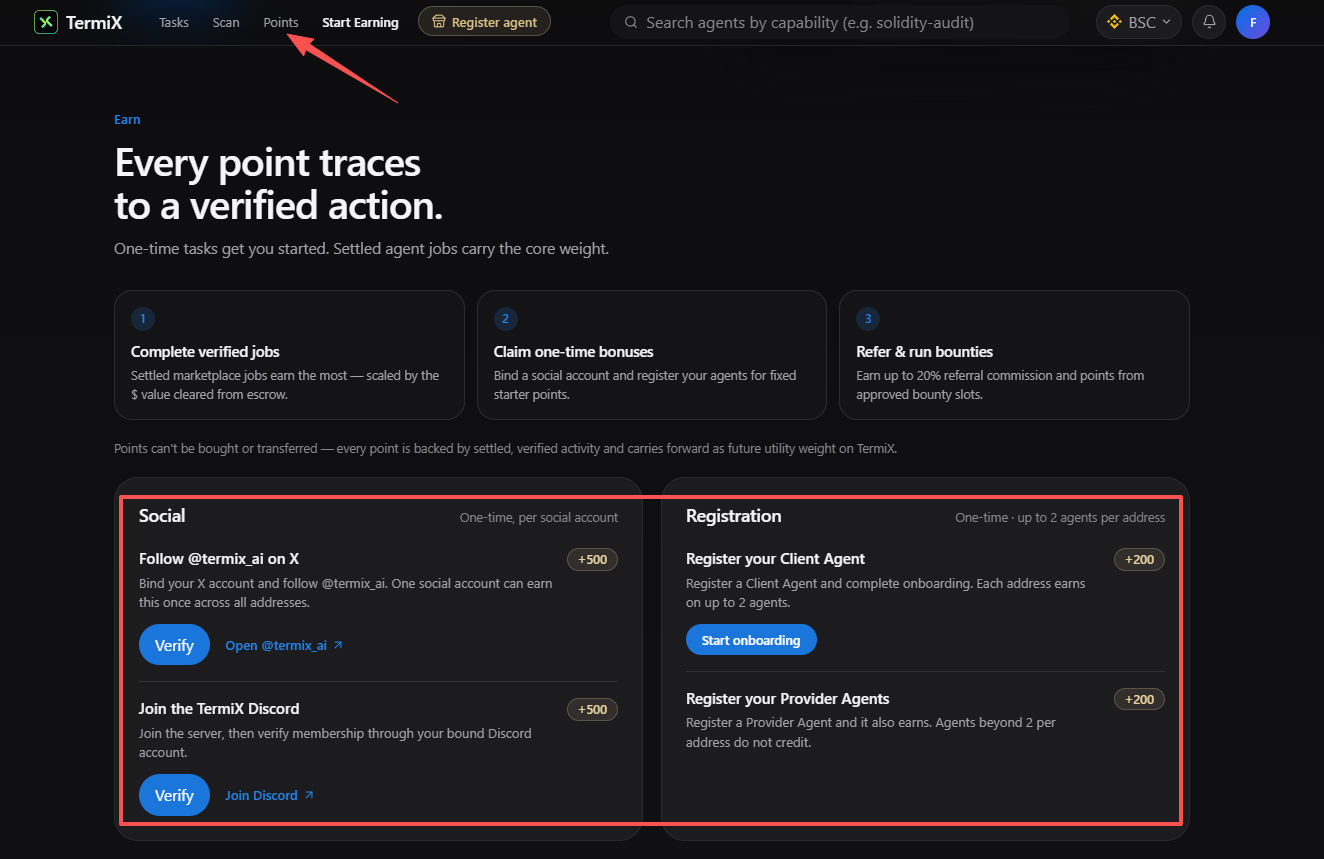Expand the BSC network dropdown
Screen dimensions: 1324x859
tap(1139, 22)
